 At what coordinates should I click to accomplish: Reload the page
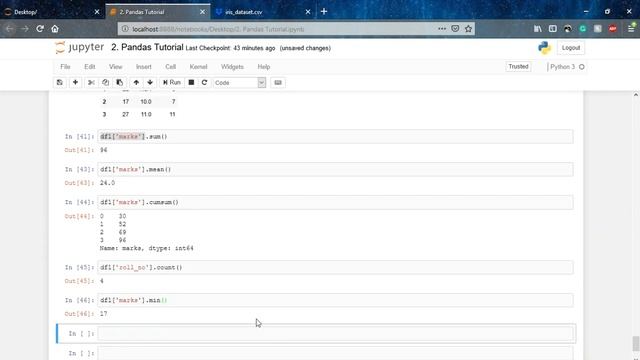tap(40, 29)
